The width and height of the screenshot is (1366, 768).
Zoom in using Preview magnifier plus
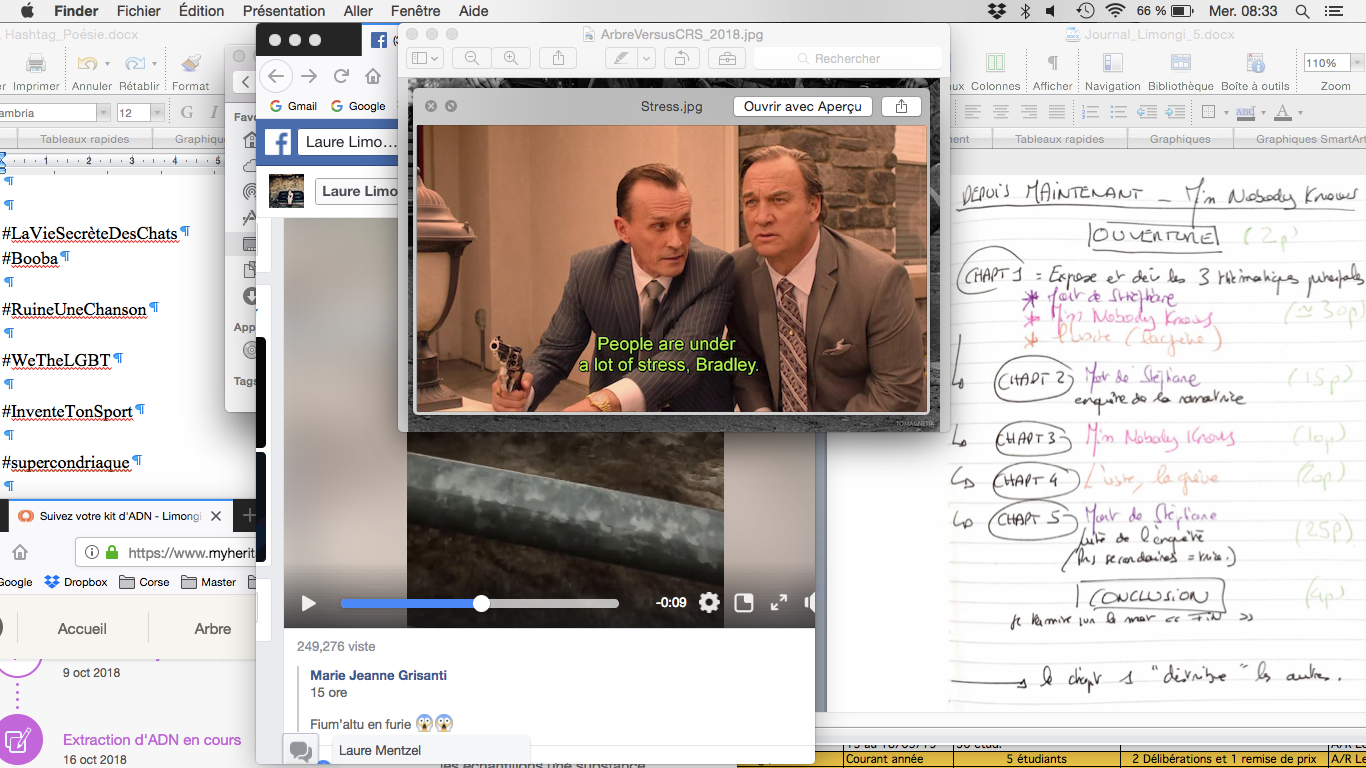[x=511, y=59]
